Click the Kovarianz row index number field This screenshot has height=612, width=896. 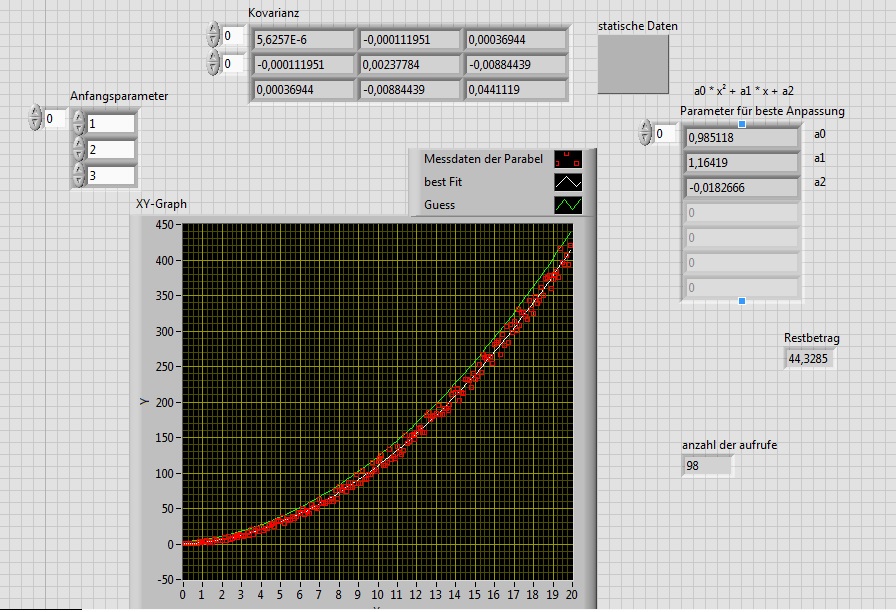(233, 37)
